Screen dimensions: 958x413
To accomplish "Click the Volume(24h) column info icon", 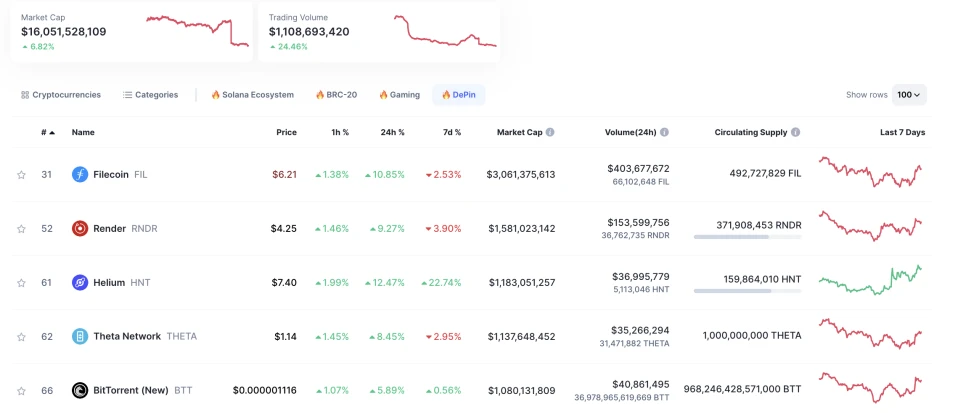I will tap(665, 132).
